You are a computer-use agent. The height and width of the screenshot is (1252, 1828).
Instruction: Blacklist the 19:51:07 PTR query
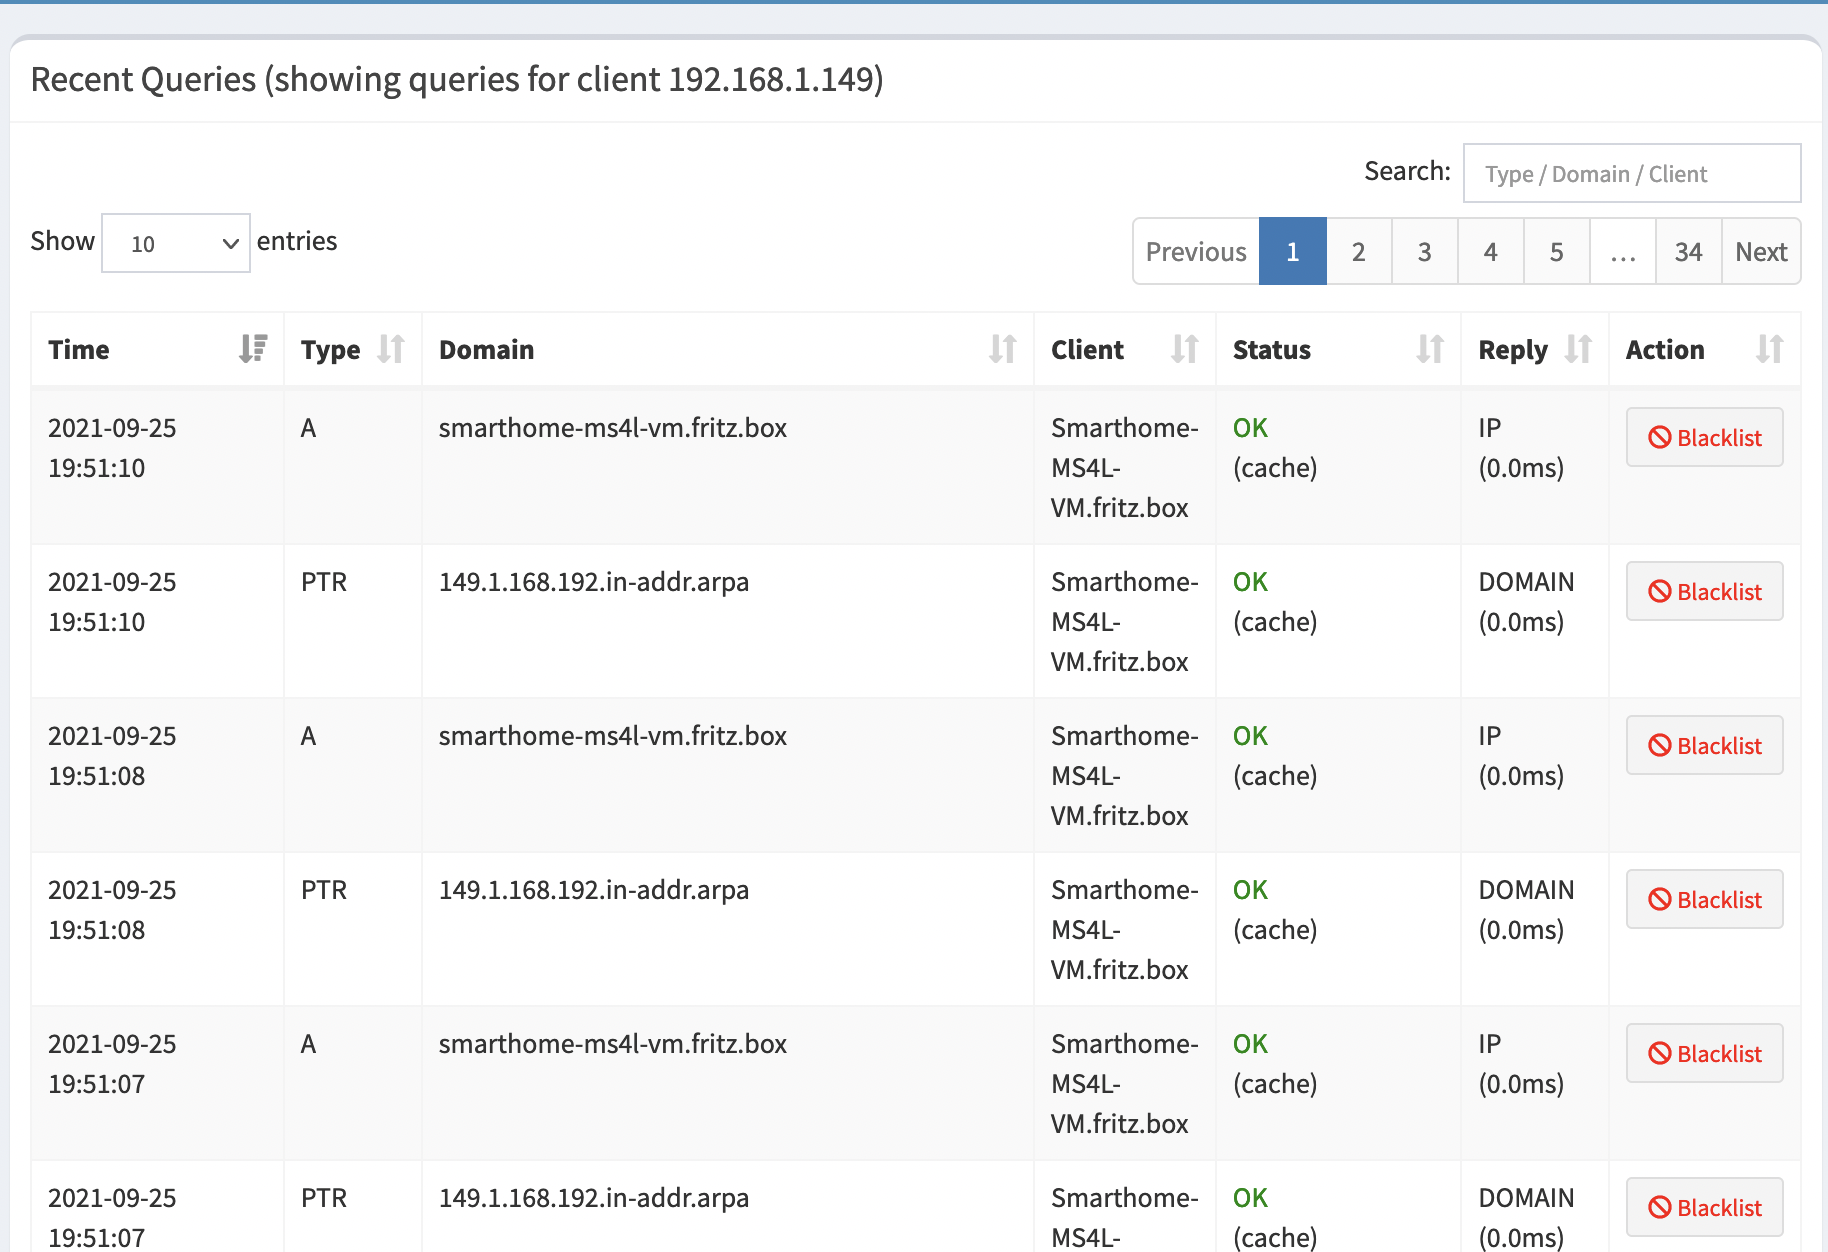[1704, 1208]
